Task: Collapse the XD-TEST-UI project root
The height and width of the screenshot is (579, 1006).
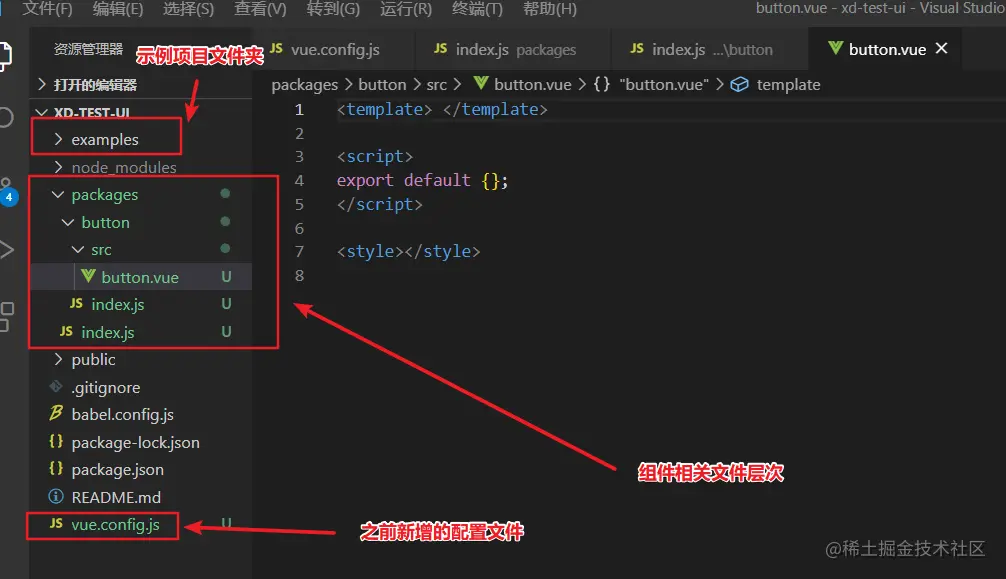Action: pos(42,112)
